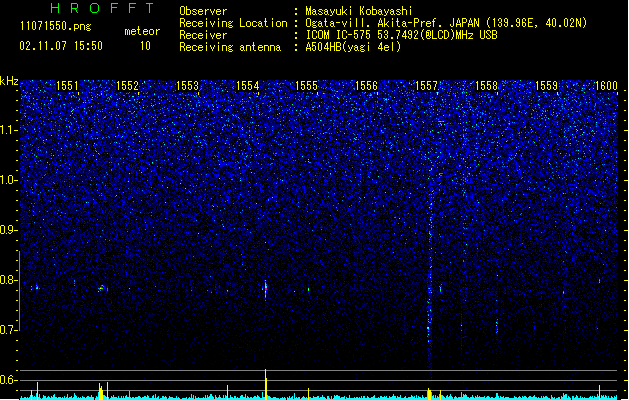The image size is (629, 400).
Task: Click the meteor echo near 1600 at 0.8 kHz
Action: (599, 281)
